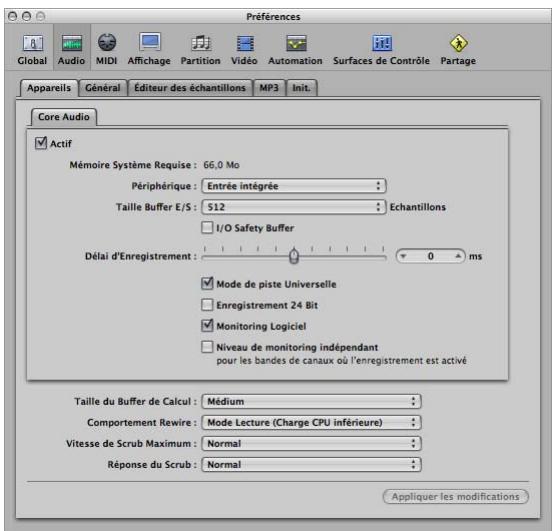
Task: Open the Affichage display preferences icon
Action: pyautogui.click(x=150, y=43)
